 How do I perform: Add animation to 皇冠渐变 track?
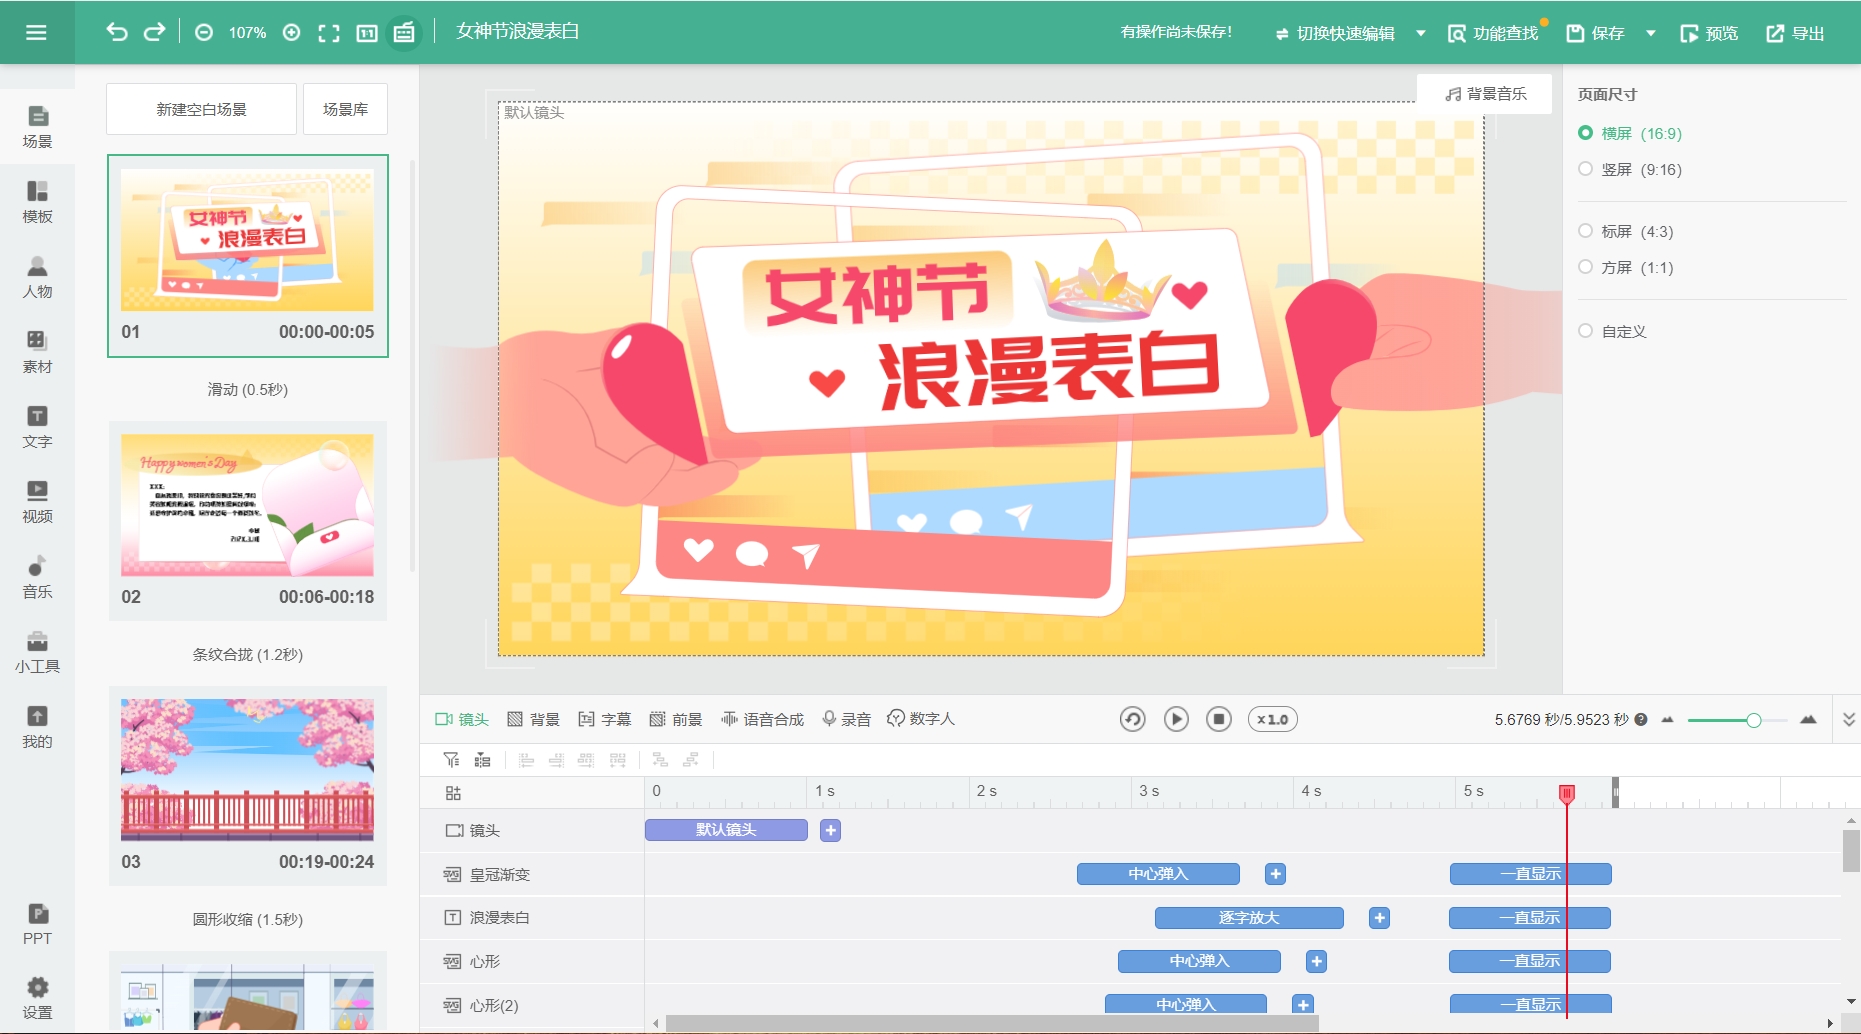pyautogui.click(x=1275, y=874)
